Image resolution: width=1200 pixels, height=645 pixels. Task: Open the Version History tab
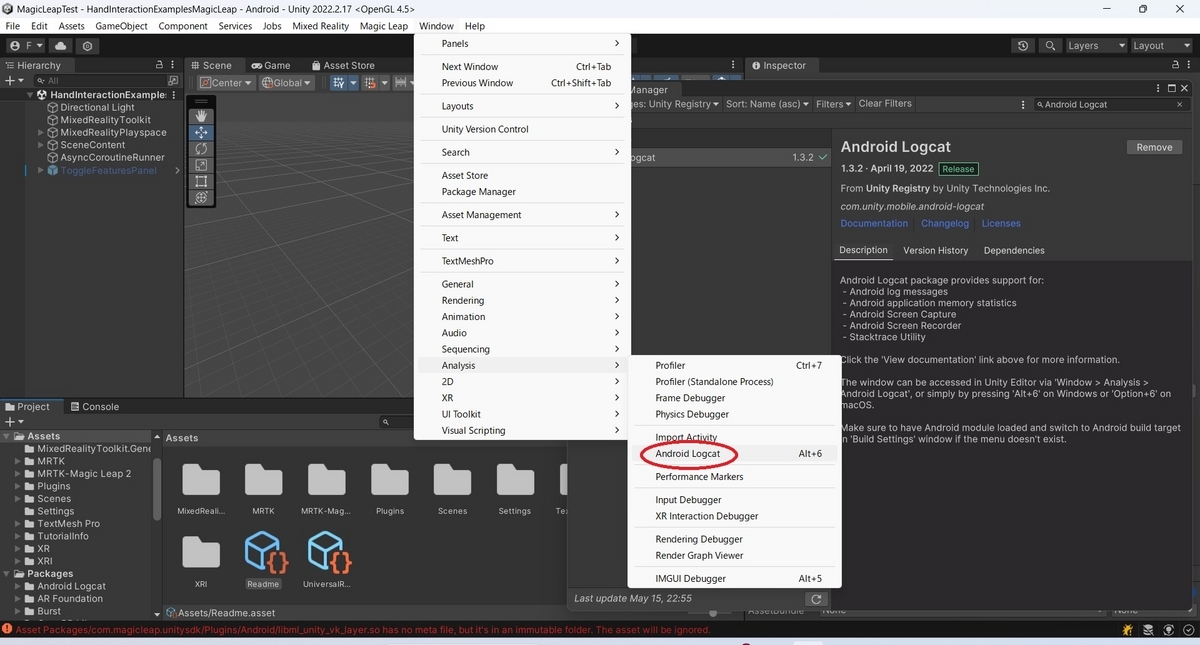click(935, 250)
